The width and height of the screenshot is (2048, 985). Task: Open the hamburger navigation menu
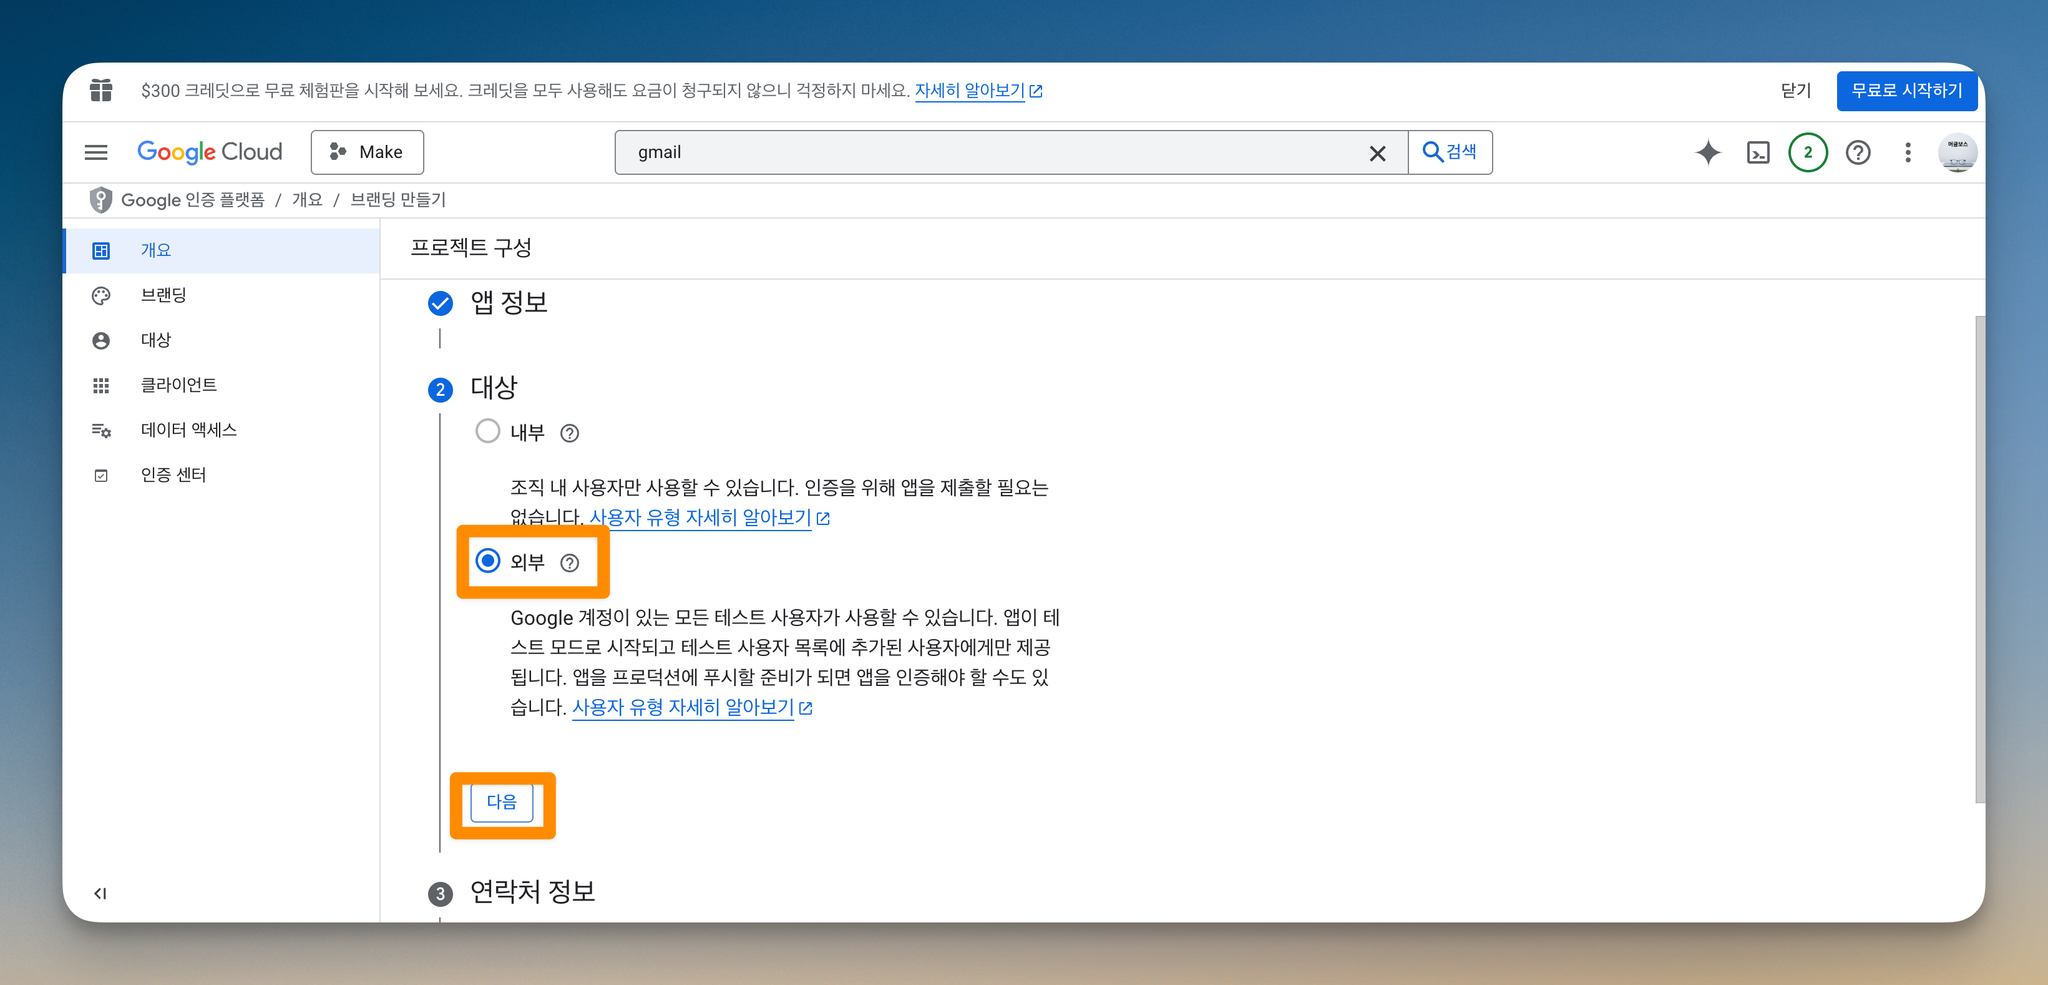(96, 152)
